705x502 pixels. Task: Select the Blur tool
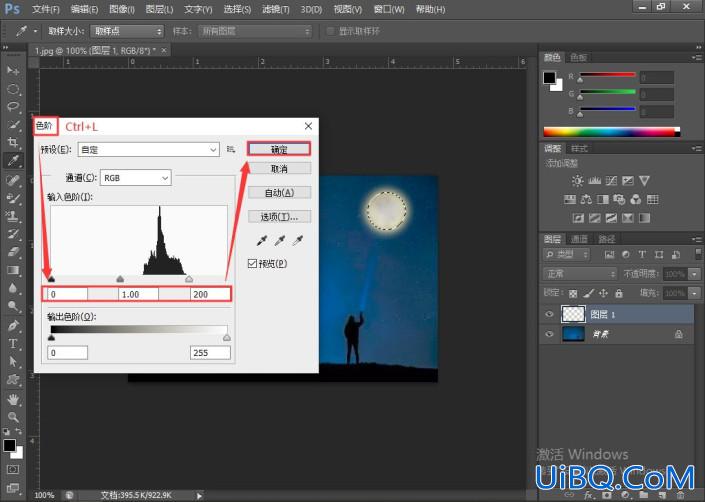coord(13,288)
